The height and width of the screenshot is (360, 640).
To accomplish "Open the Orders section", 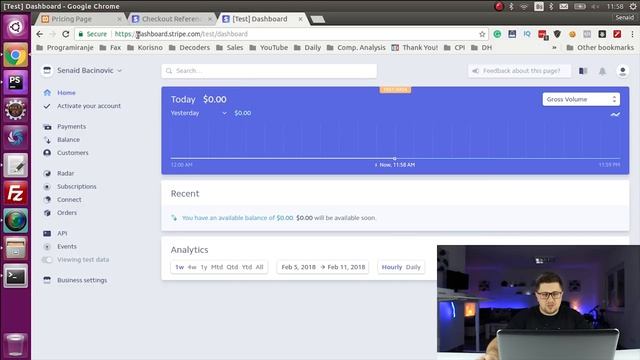I will click(x=67, y=213).
